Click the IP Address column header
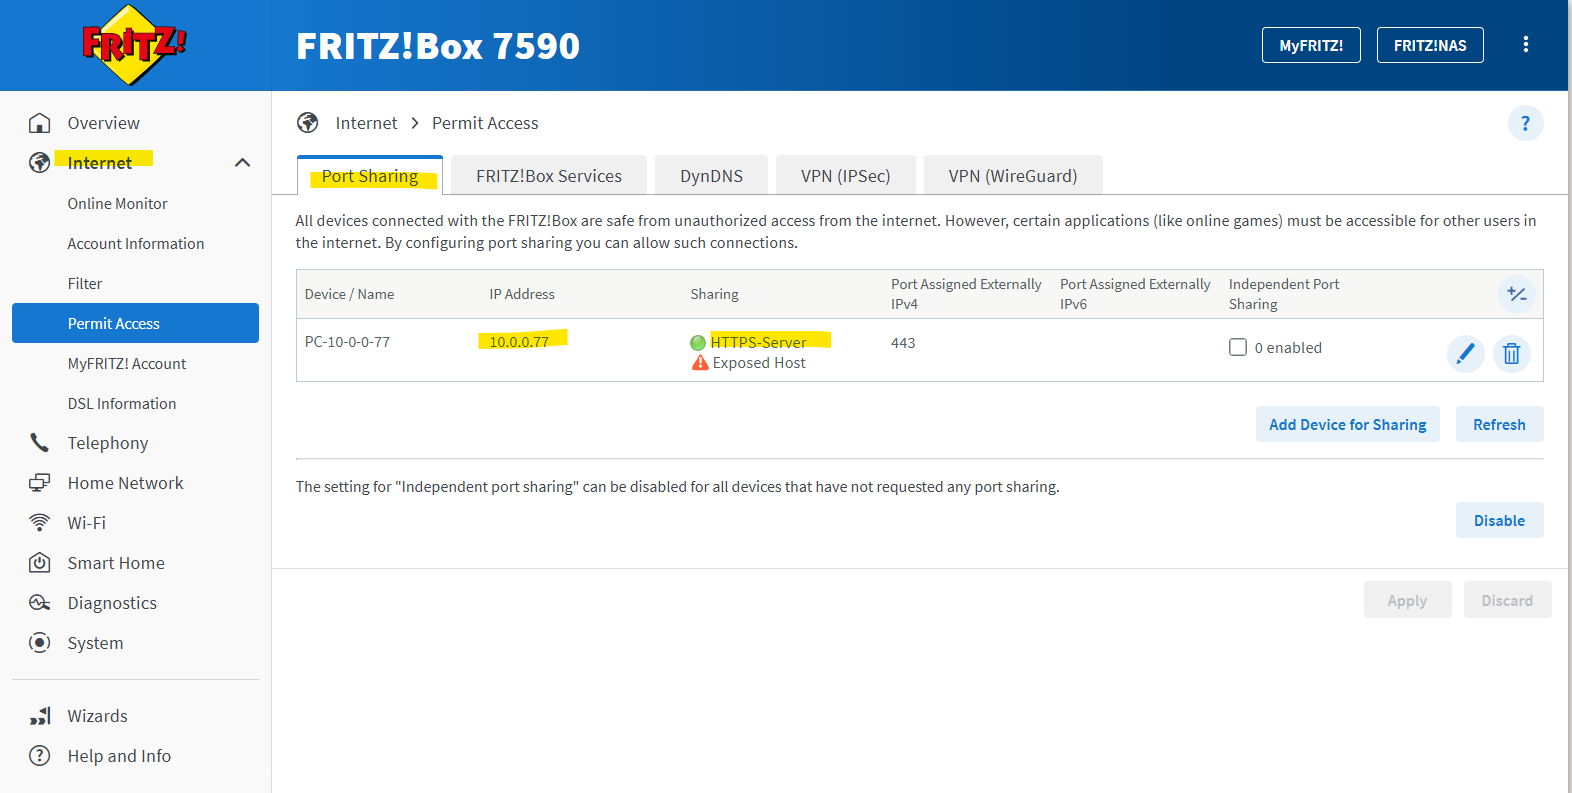1572x793 pixels. tap(522, 294)
